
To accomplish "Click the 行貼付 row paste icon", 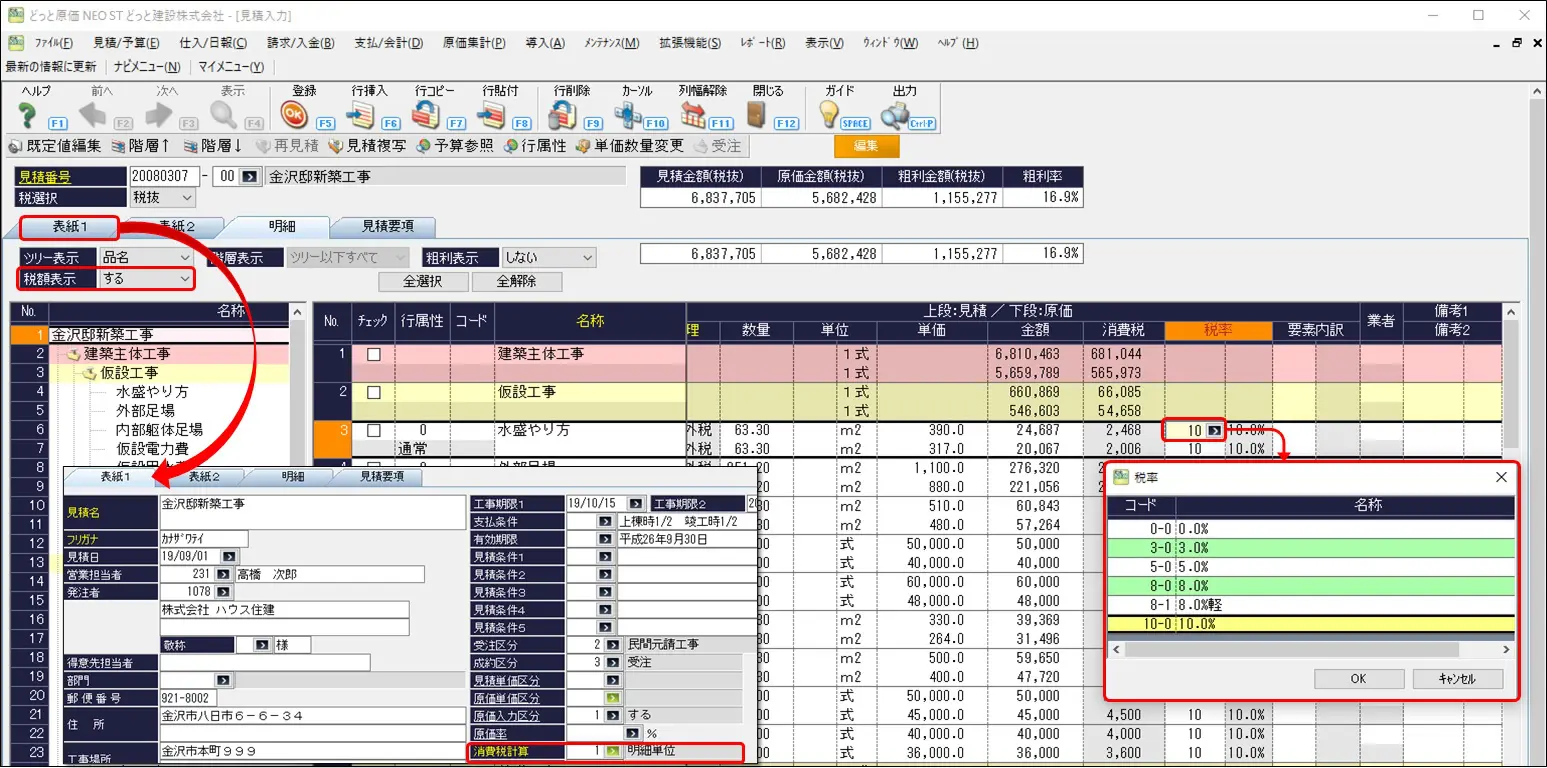I will [x=492, y=115].
